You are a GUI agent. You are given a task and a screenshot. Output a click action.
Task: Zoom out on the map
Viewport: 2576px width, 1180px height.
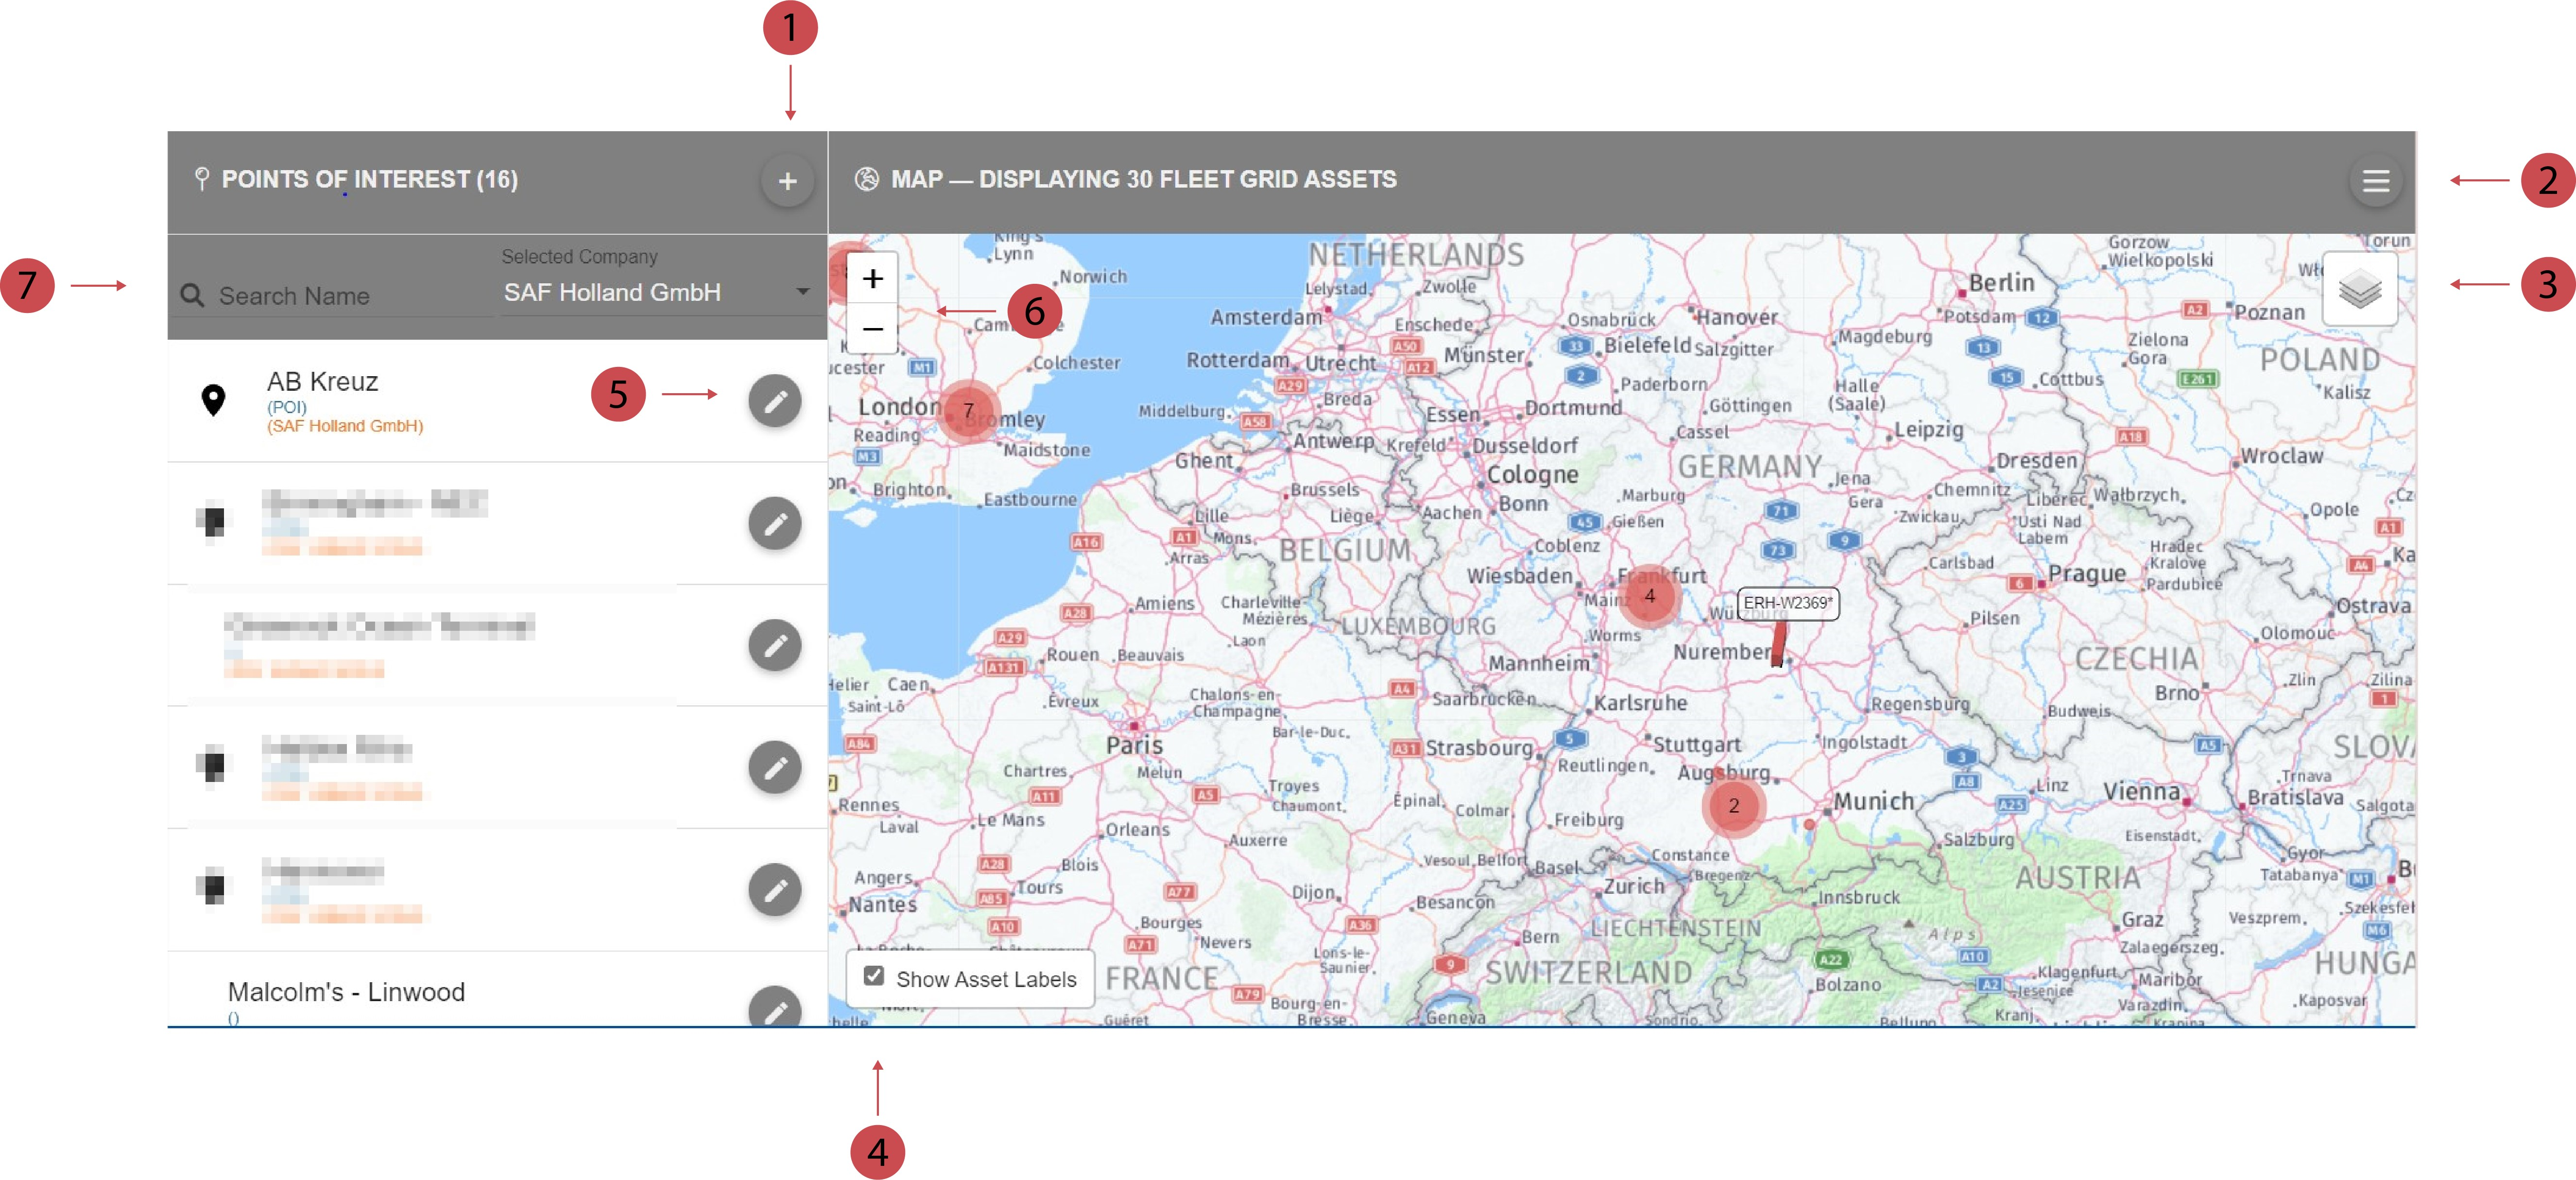pos(872,328)
